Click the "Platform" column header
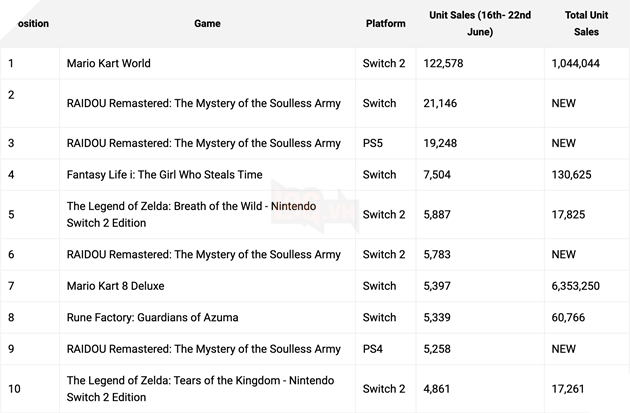 click(x=386, y=24)
